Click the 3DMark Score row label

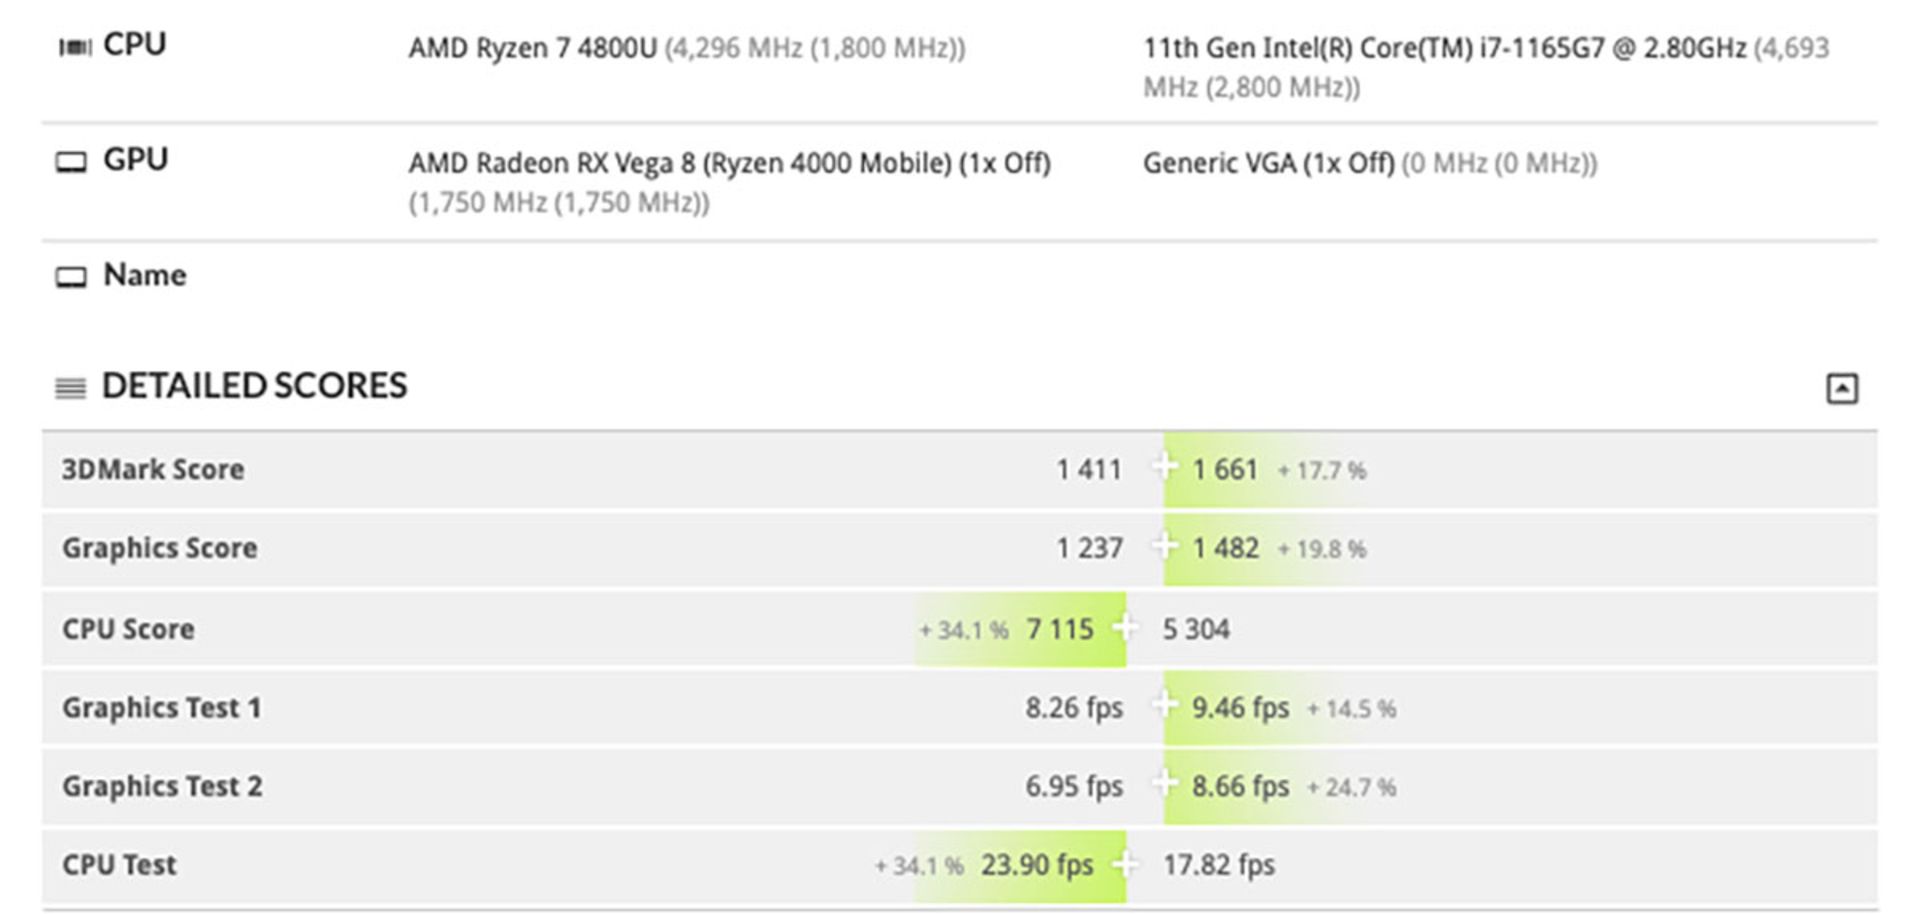click(153, 469)
